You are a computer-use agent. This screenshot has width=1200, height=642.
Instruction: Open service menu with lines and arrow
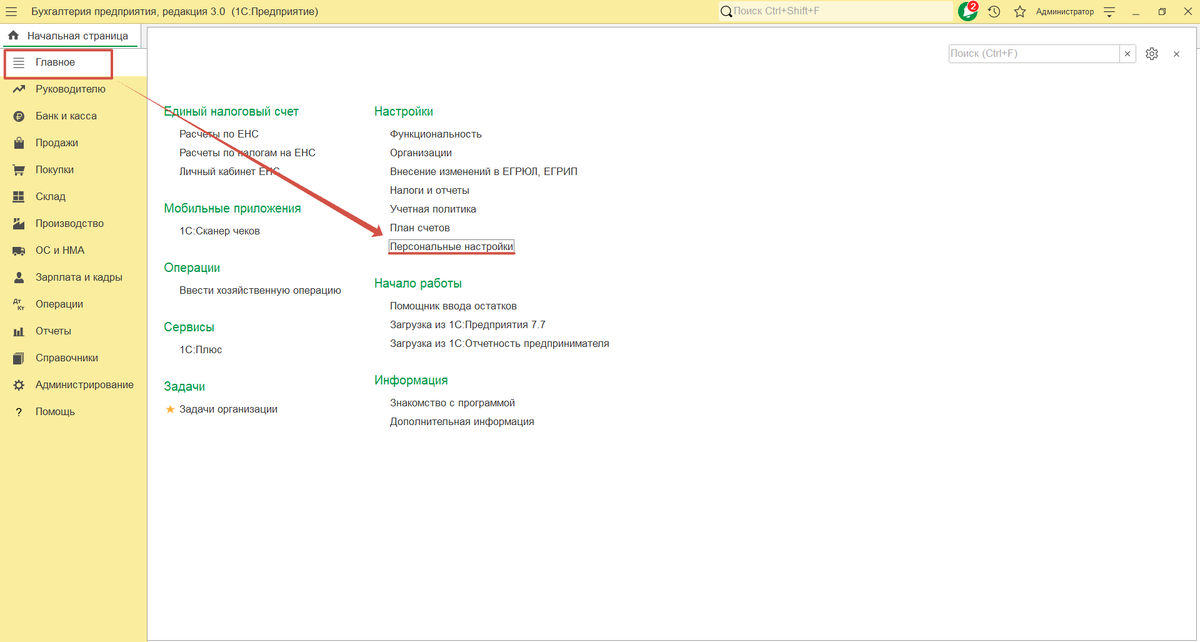coord(1110,11)
